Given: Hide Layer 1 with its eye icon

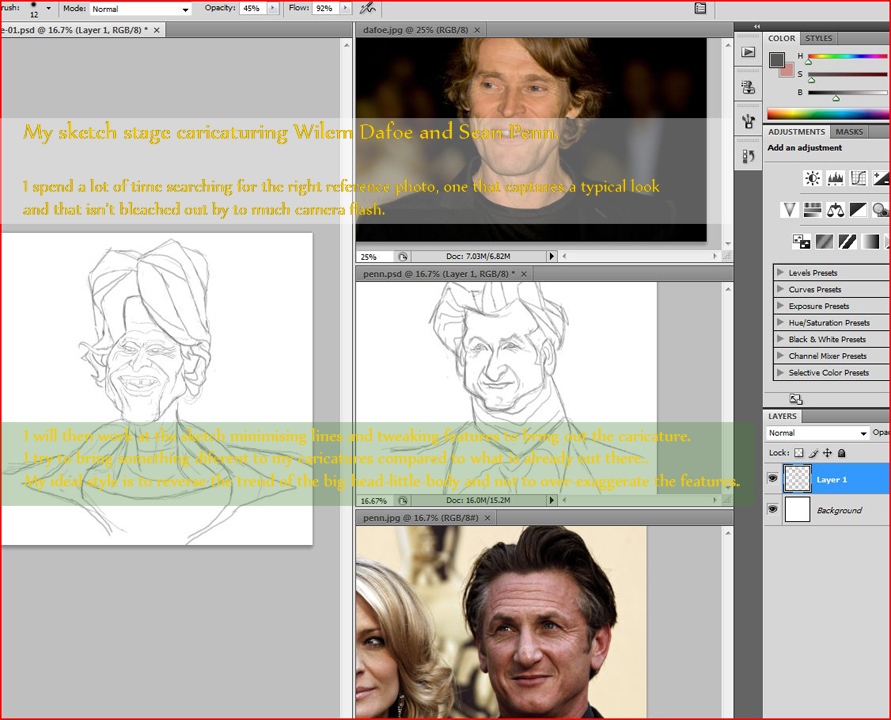Looking at the screenshot, I should pyautogui.click(x=772, y=478).
